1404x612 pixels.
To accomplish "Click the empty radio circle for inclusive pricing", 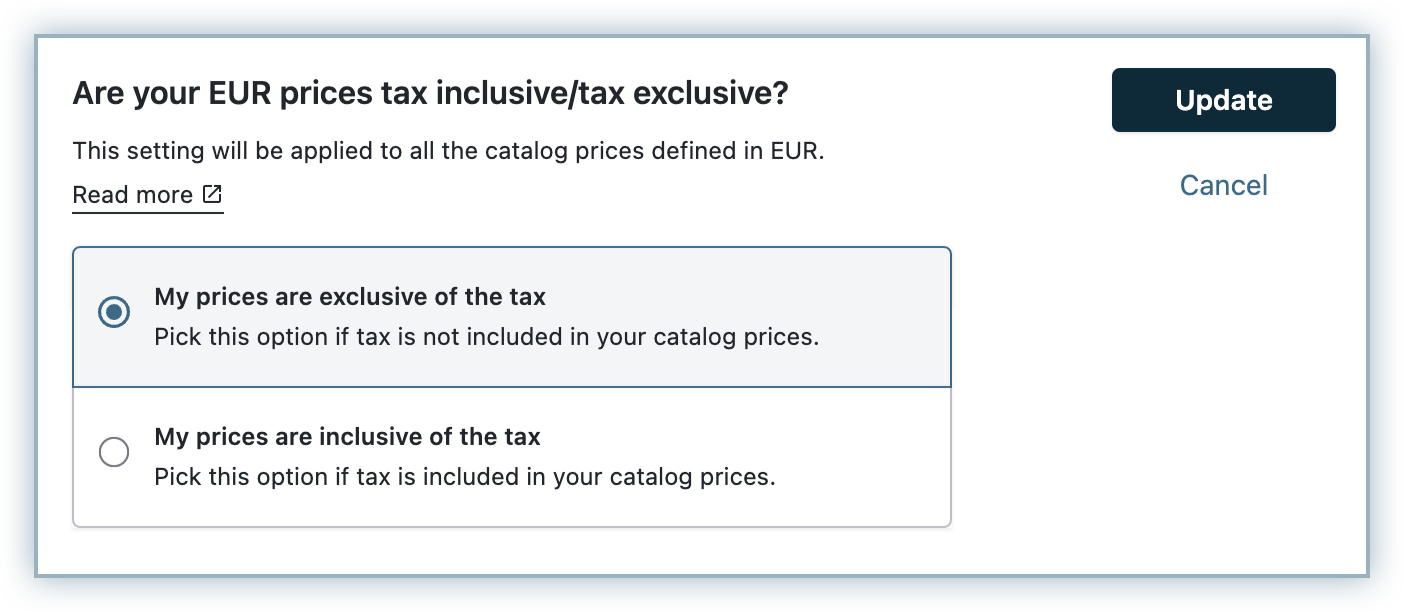I will (x=114, y=452).
